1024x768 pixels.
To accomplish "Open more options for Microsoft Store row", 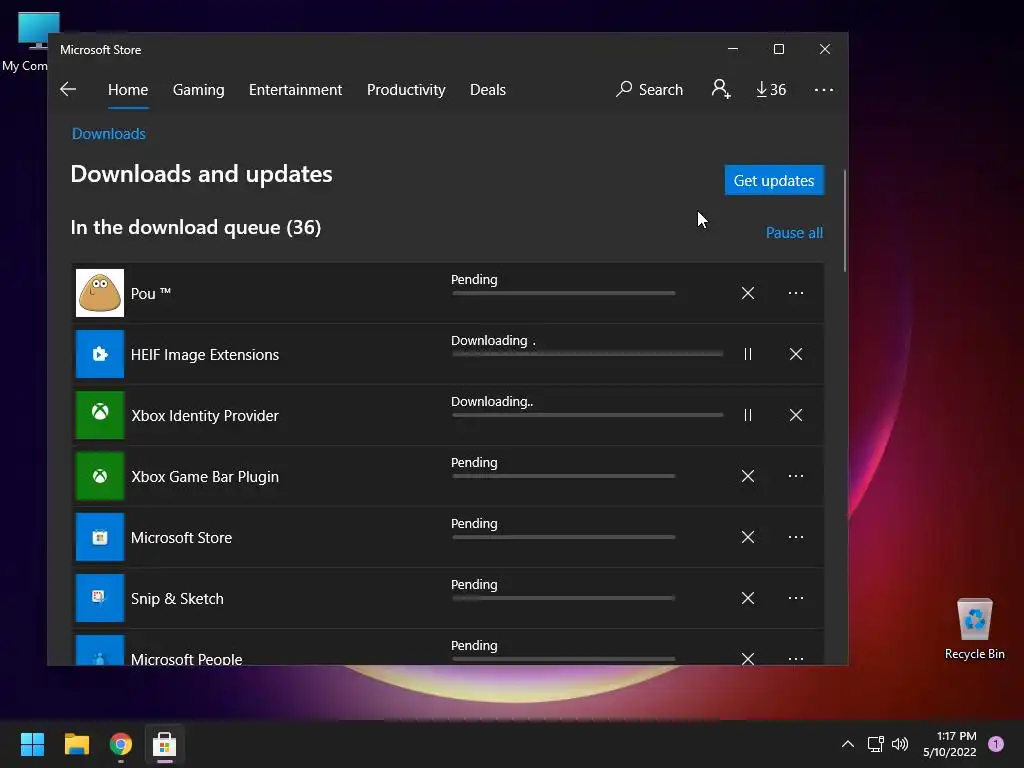I will click(795, 537).
